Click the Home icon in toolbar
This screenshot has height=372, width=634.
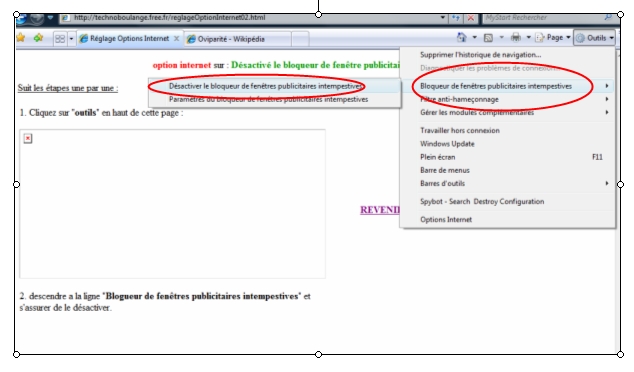[461, 37]
